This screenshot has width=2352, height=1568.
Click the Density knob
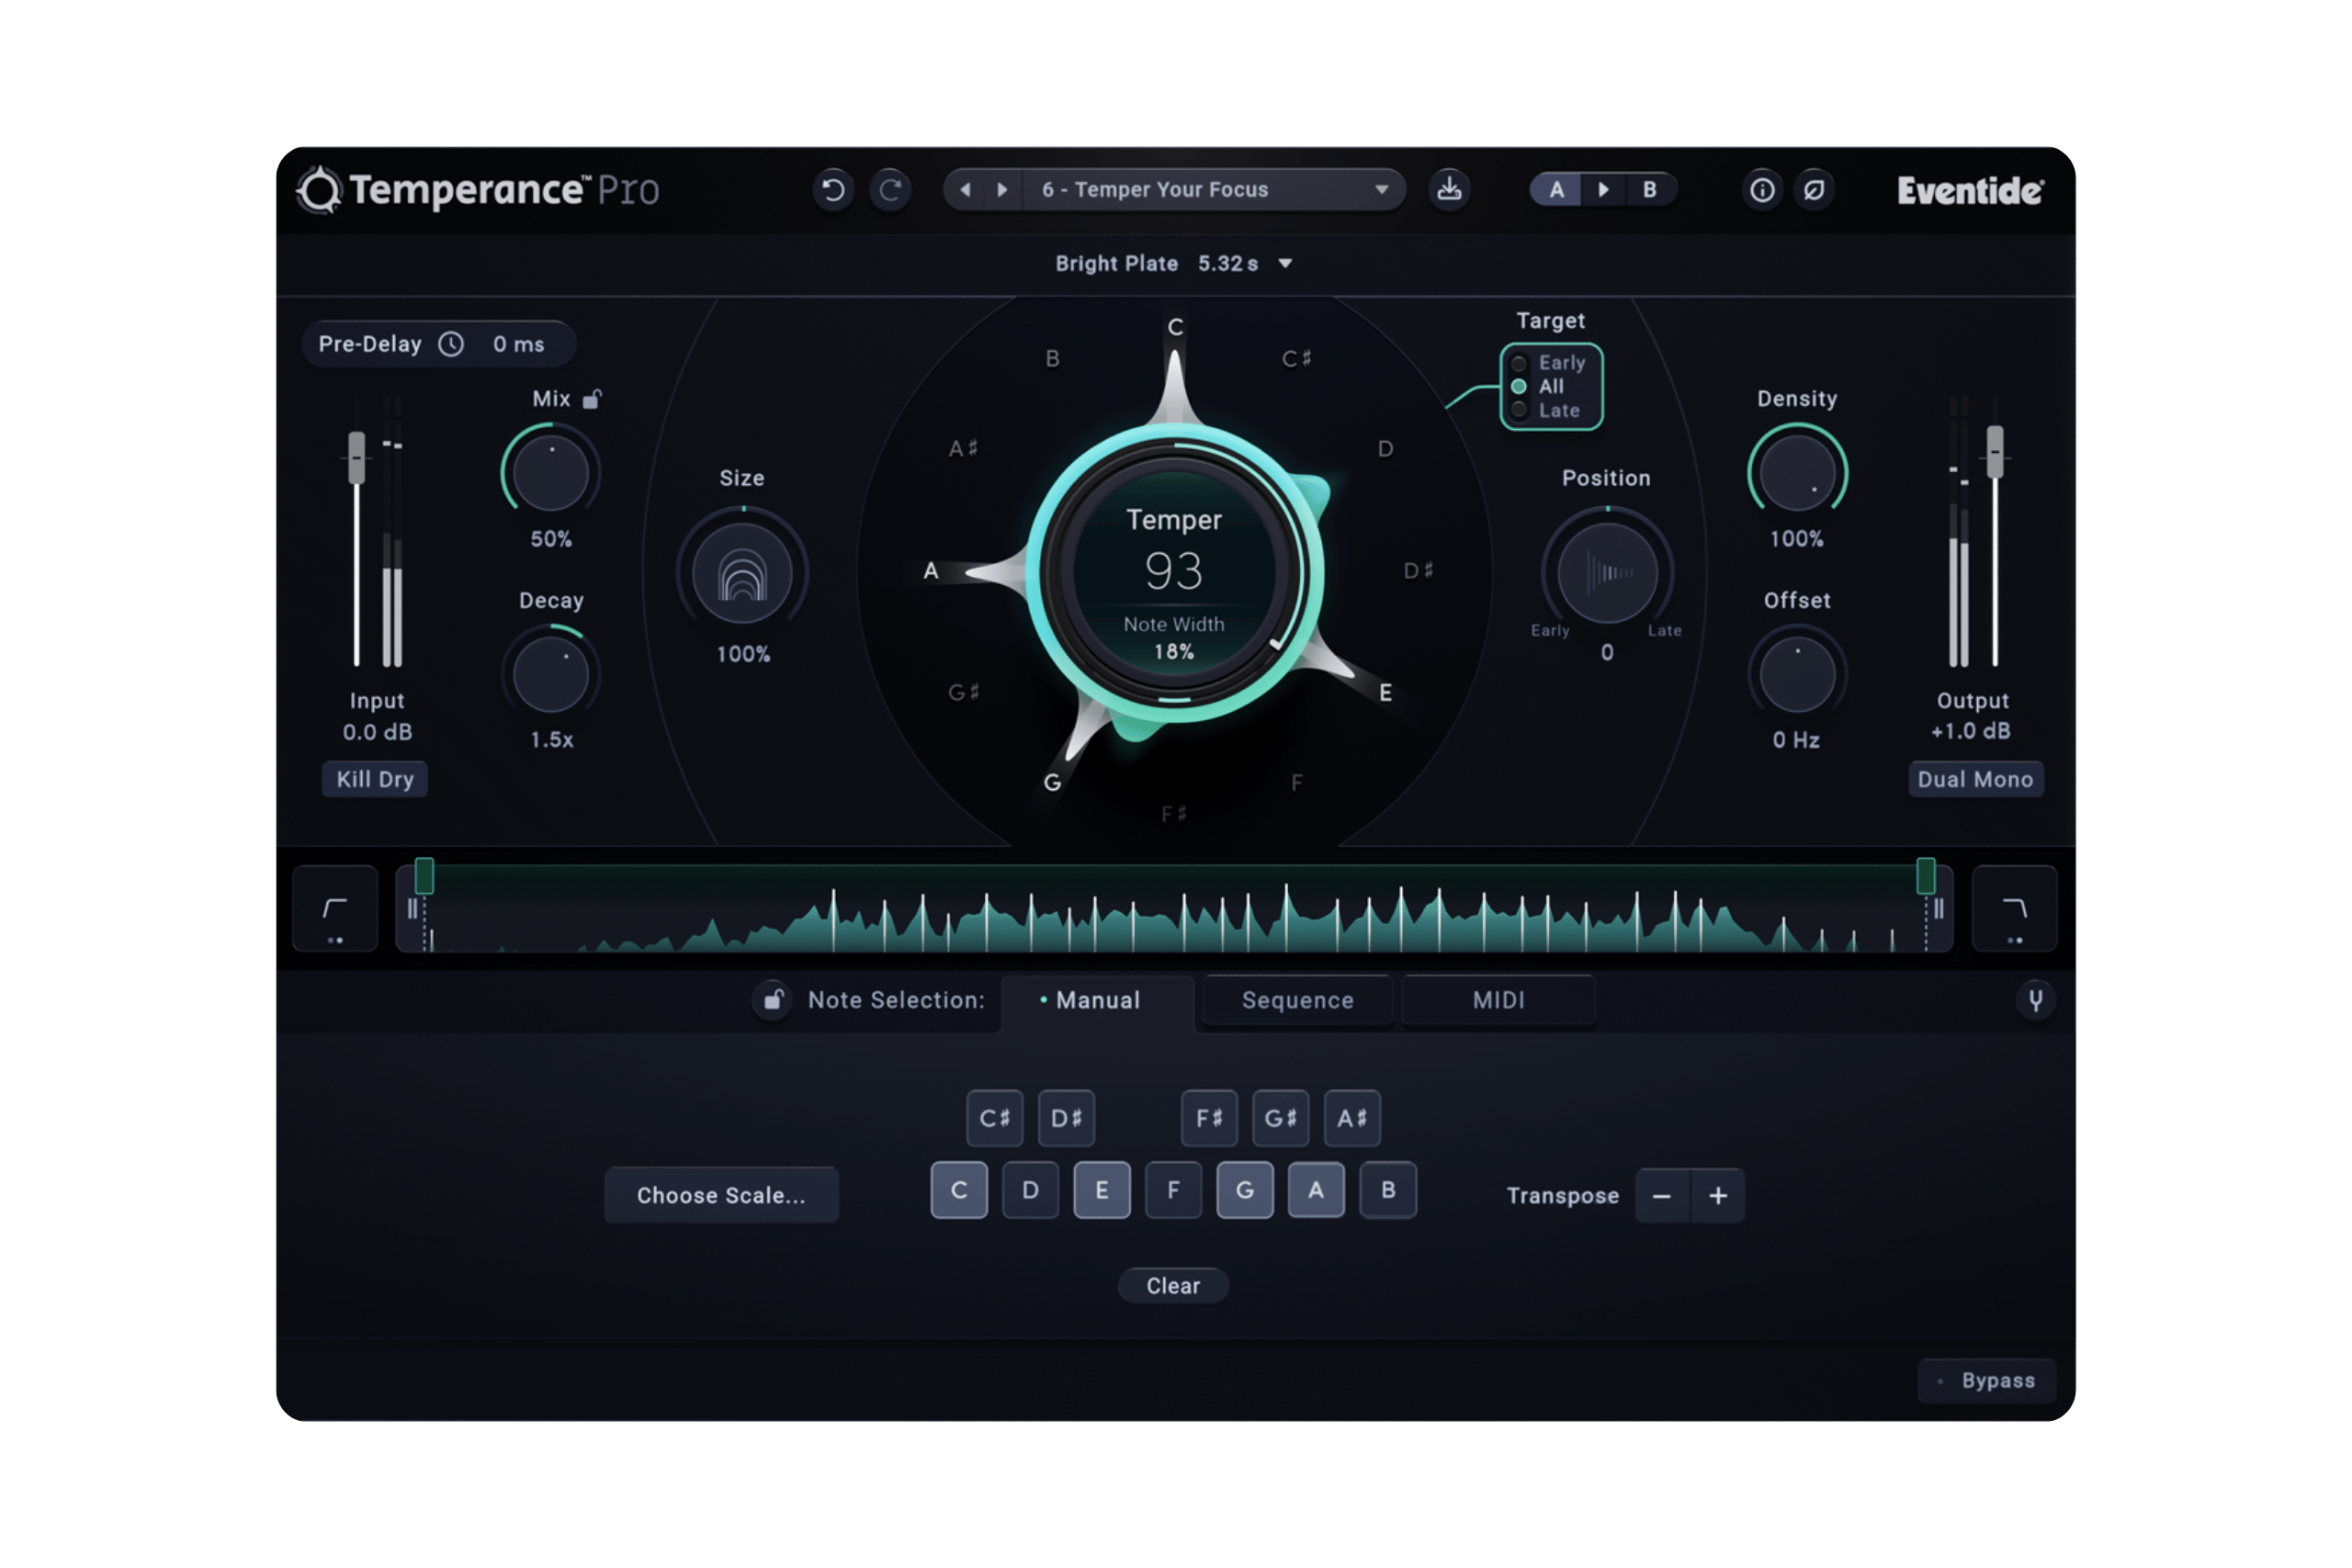pos(1797,472)
